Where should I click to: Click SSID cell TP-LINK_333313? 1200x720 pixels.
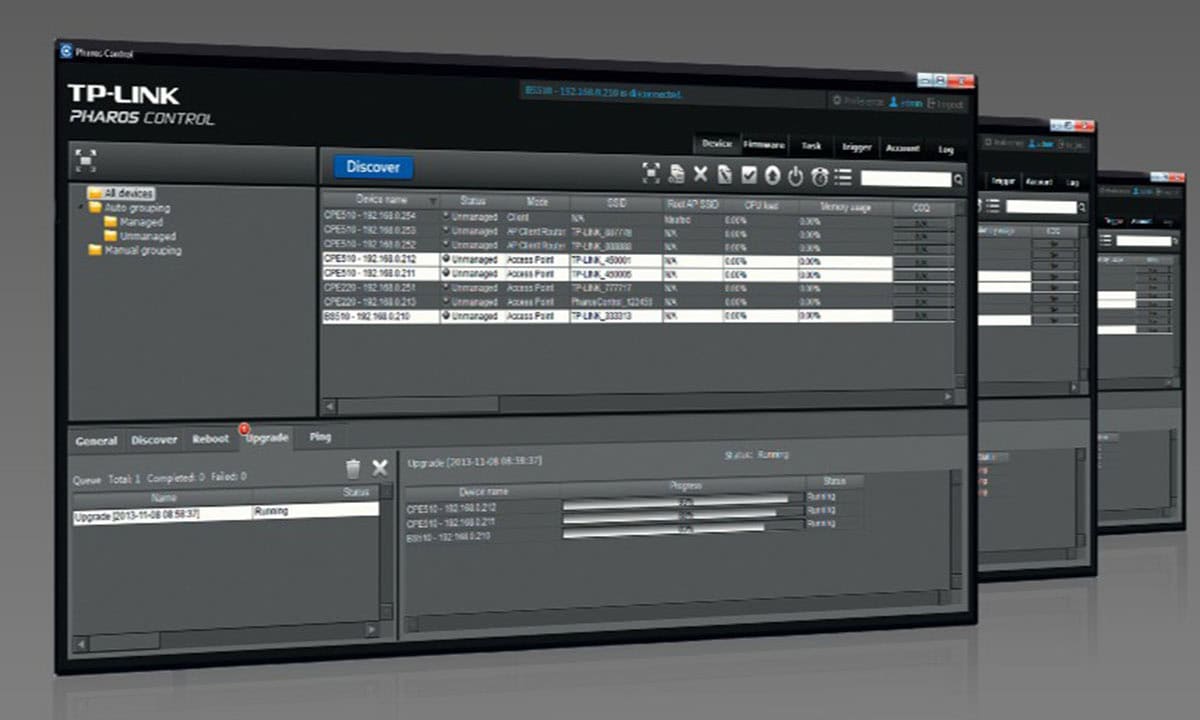pyautogui.click(x=616, y=315)
